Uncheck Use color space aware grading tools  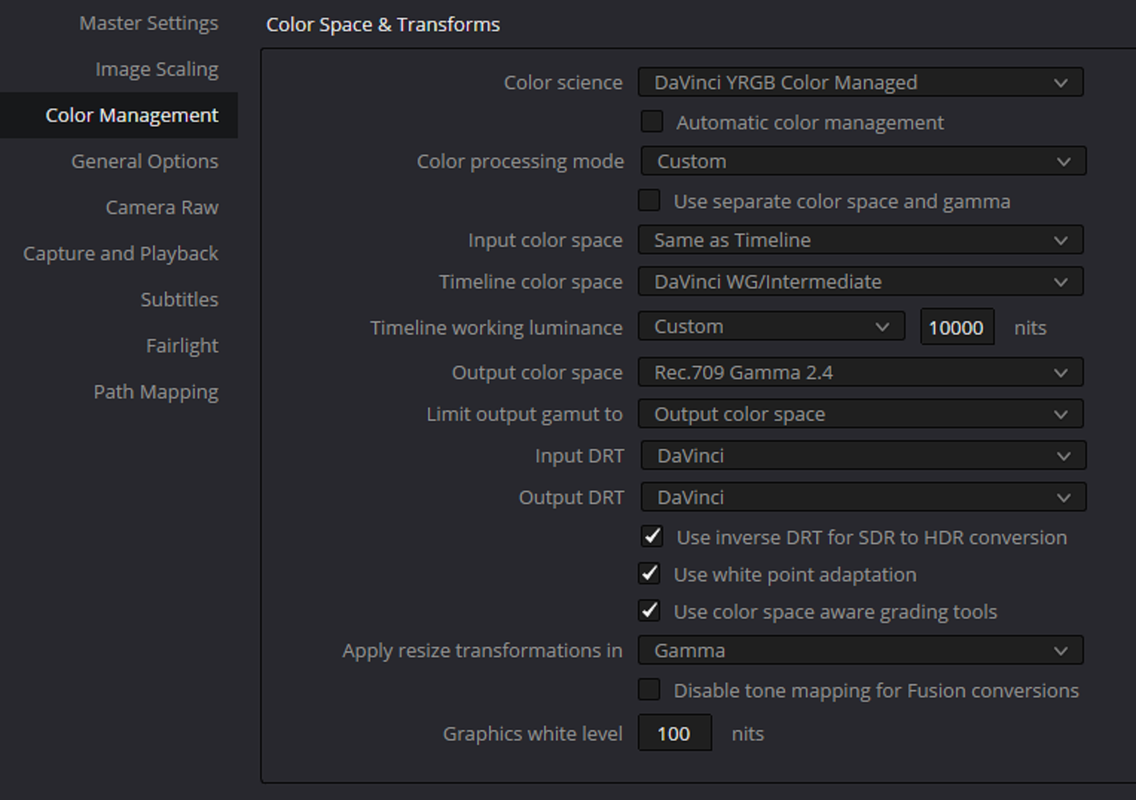(x=649, y=611)
